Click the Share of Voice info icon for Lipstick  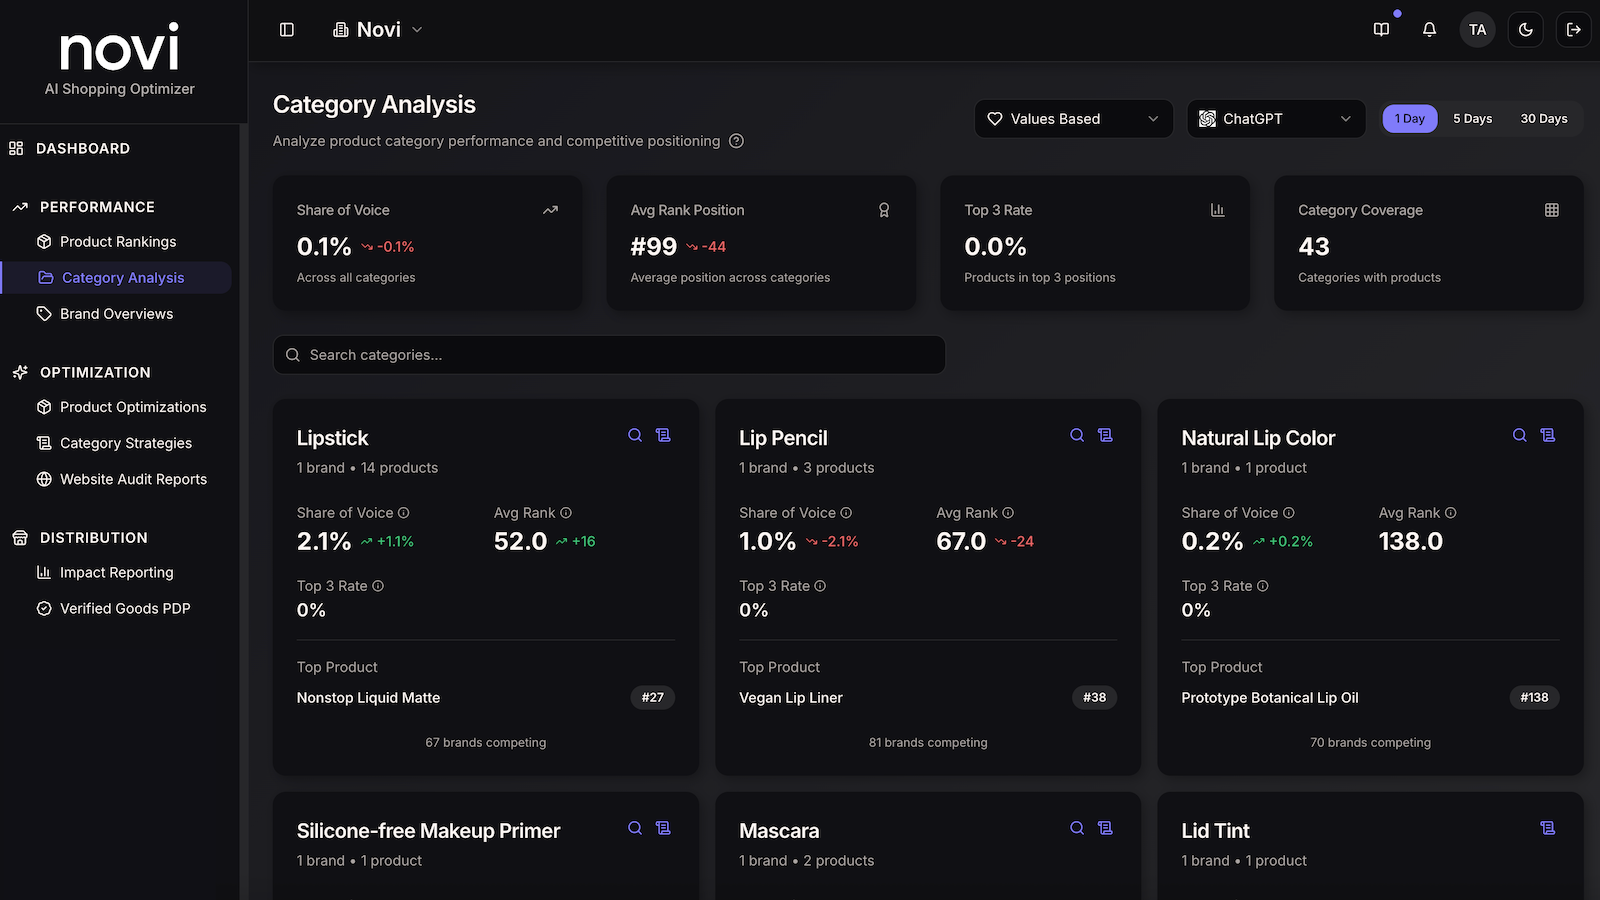click(x=404, y=513)
